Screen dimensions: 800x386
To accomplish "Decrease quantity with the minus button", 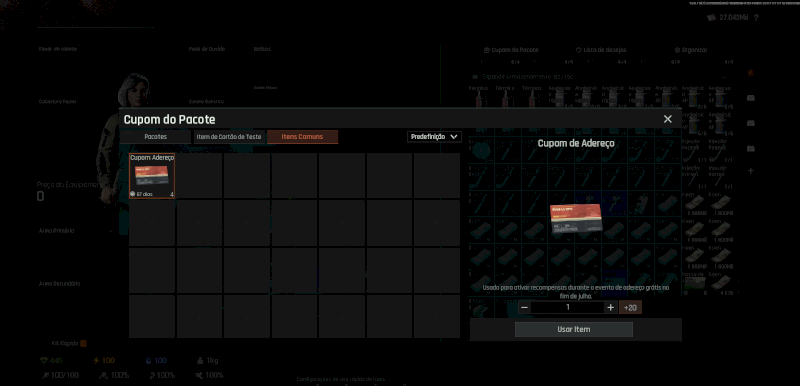I will [524, 307].
